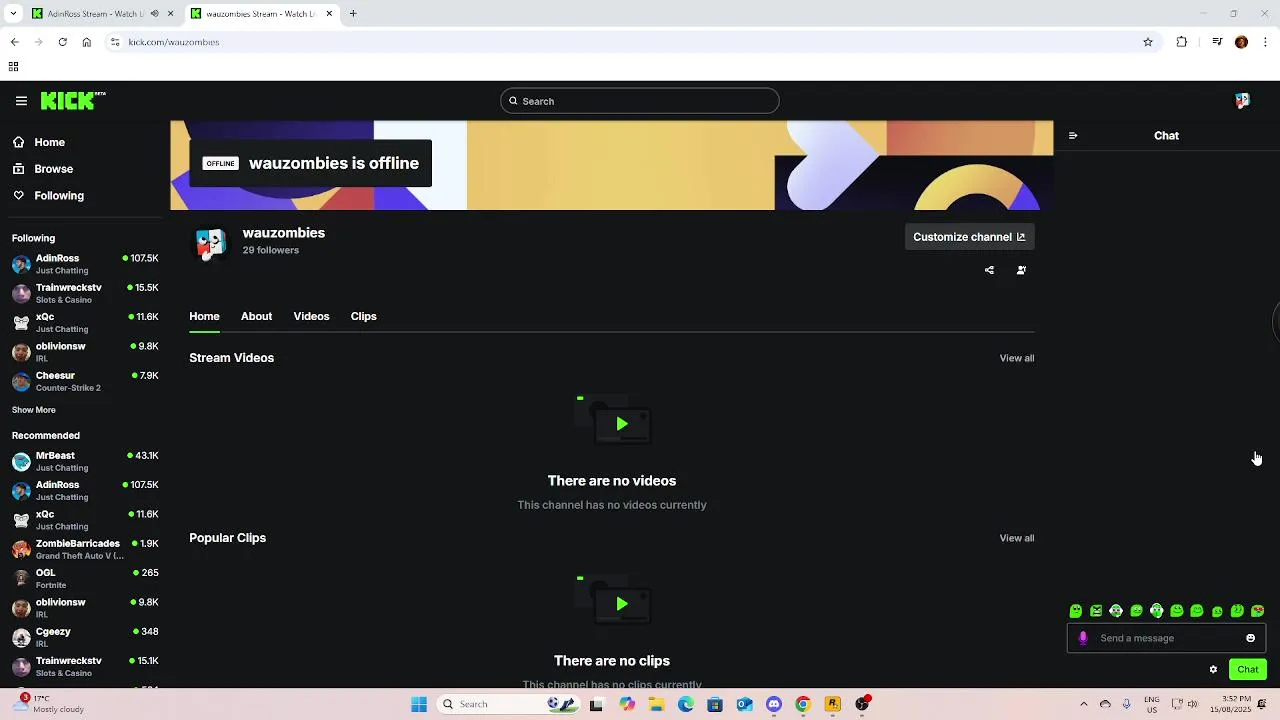This screenshot has height=720, width=1280.
Task: Open a new browser tab
Action: tap(353, 14)
